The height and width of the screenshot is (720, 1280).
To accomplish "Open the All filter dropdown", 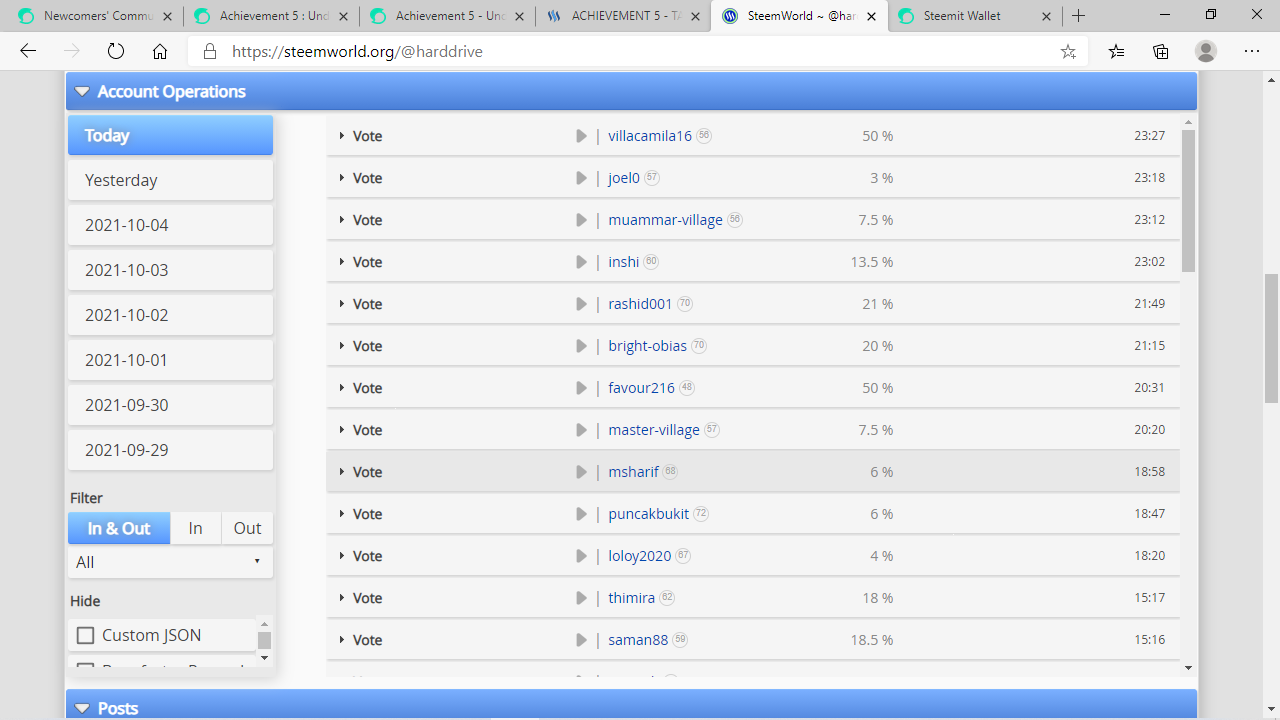I will point(170,562).
